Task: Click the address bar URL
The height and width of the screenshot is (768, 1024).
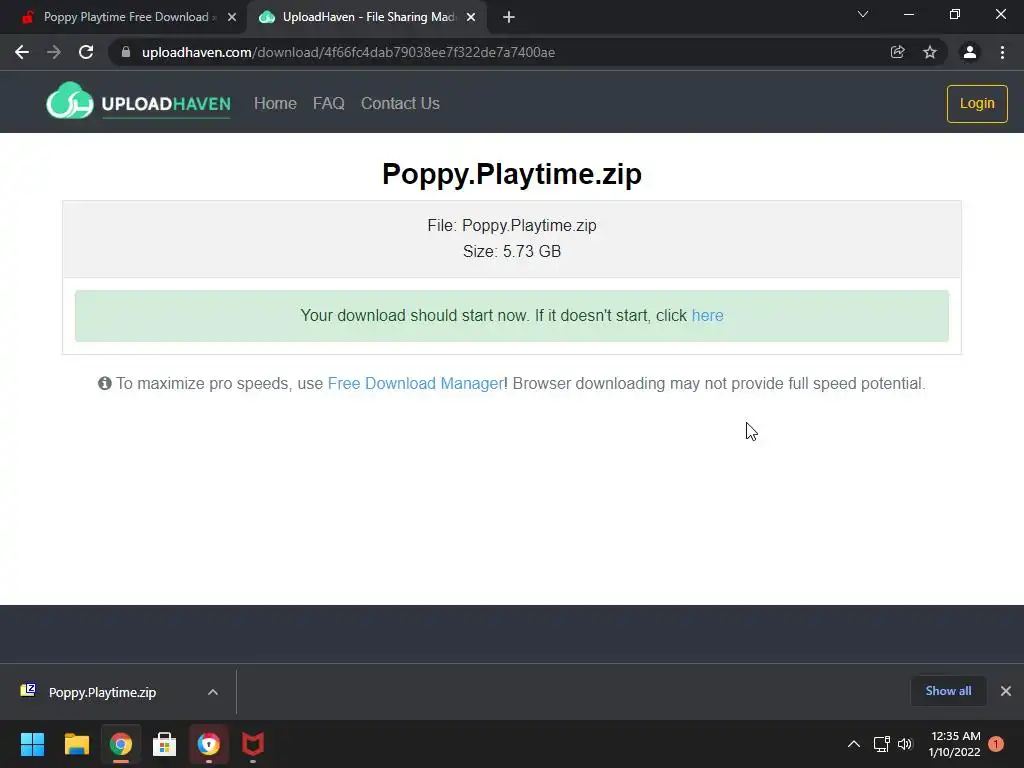Action: [x=348, y=52]
